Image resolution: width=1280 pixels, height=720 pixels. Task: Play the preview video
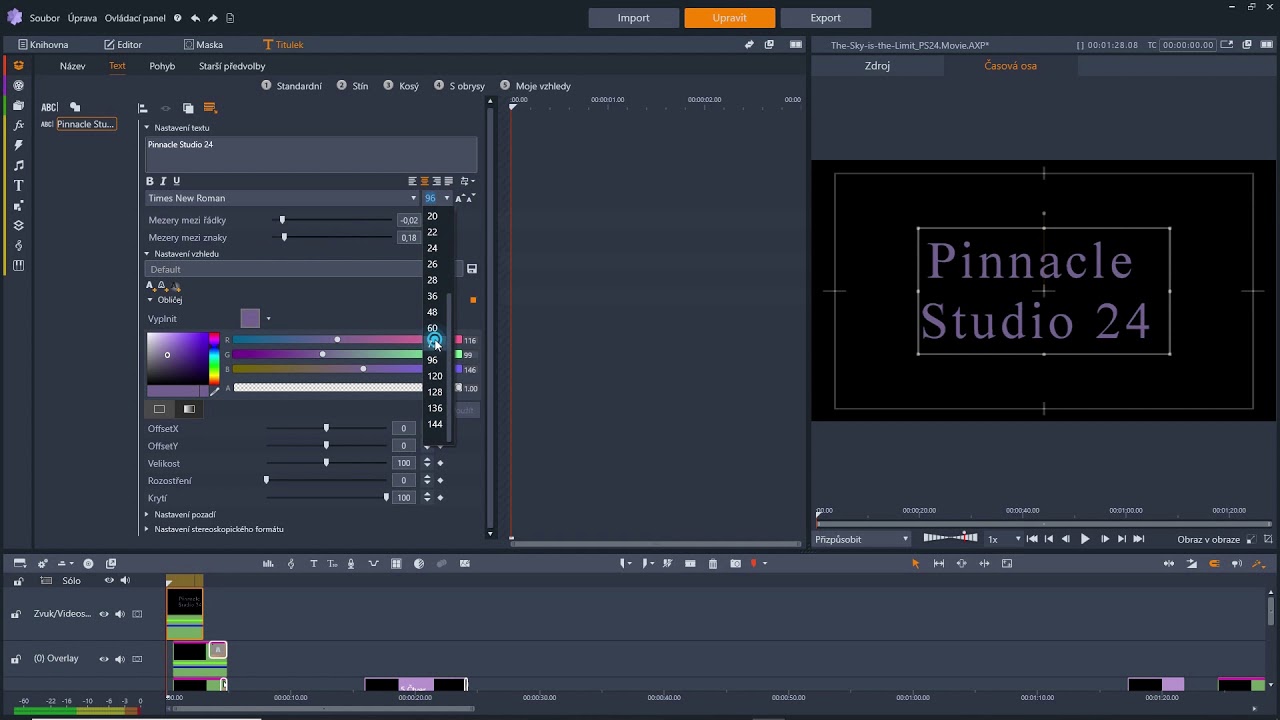tap(1085, 539)
